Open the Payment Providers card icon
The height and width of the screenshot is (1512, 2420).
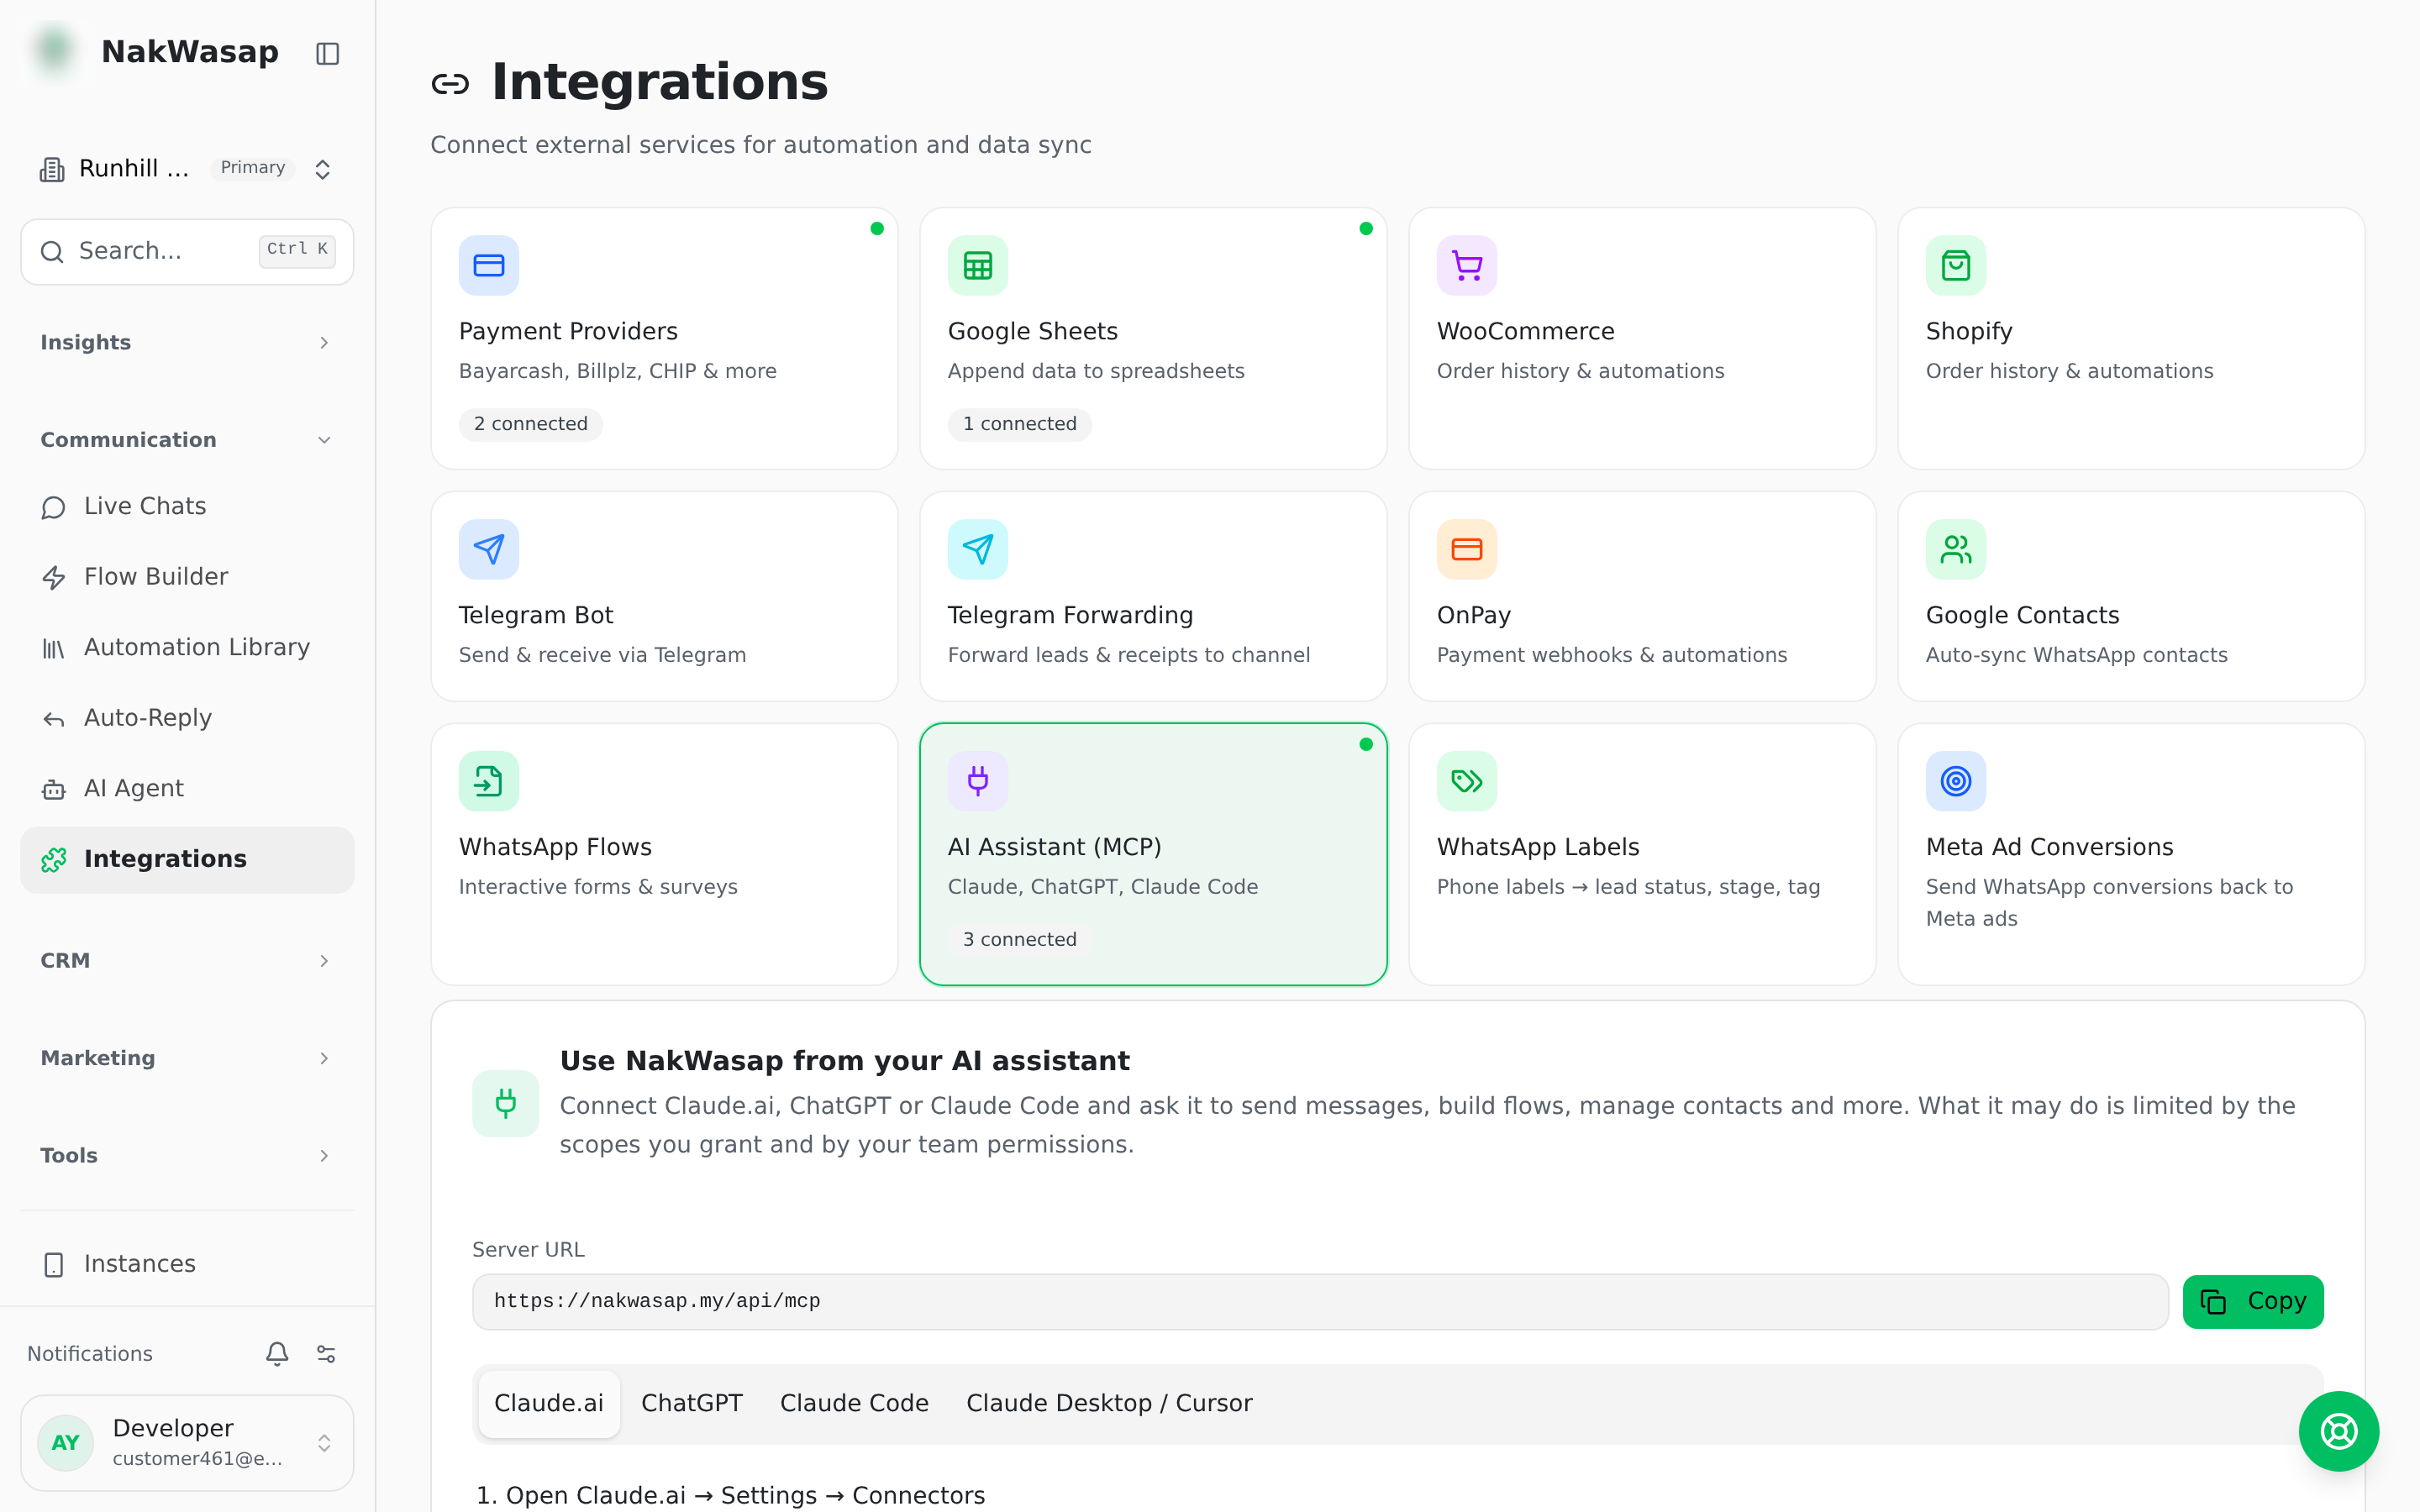(488, 265)
